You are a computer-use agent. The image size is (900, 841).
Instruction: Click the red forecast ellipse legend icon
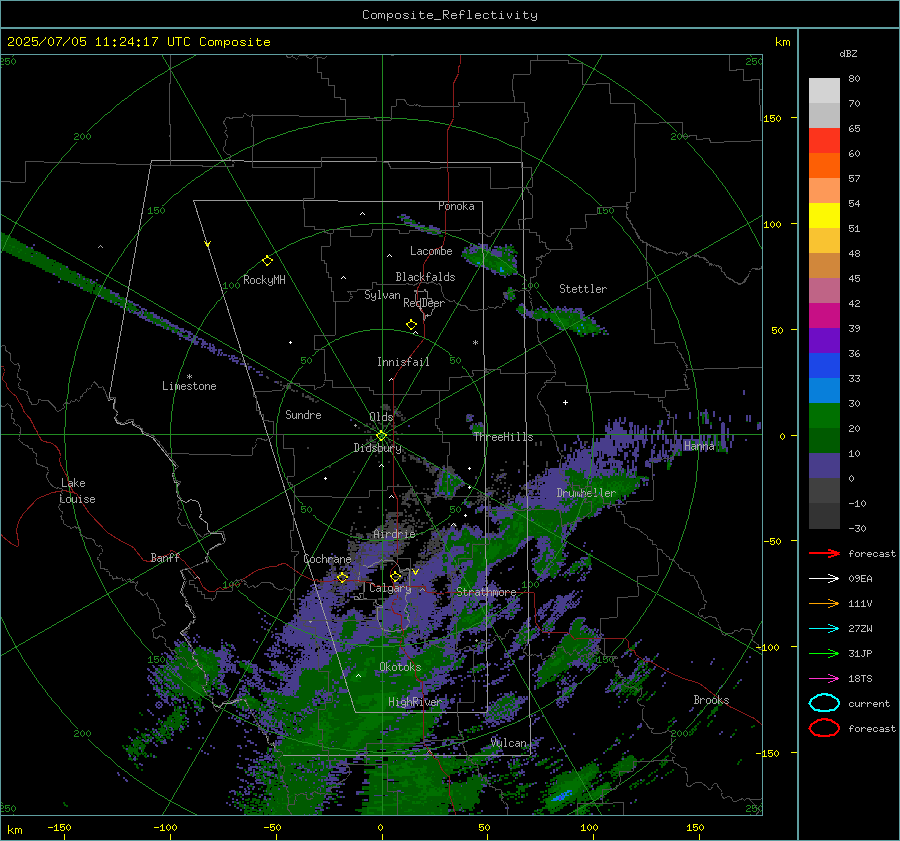[824, 728]
